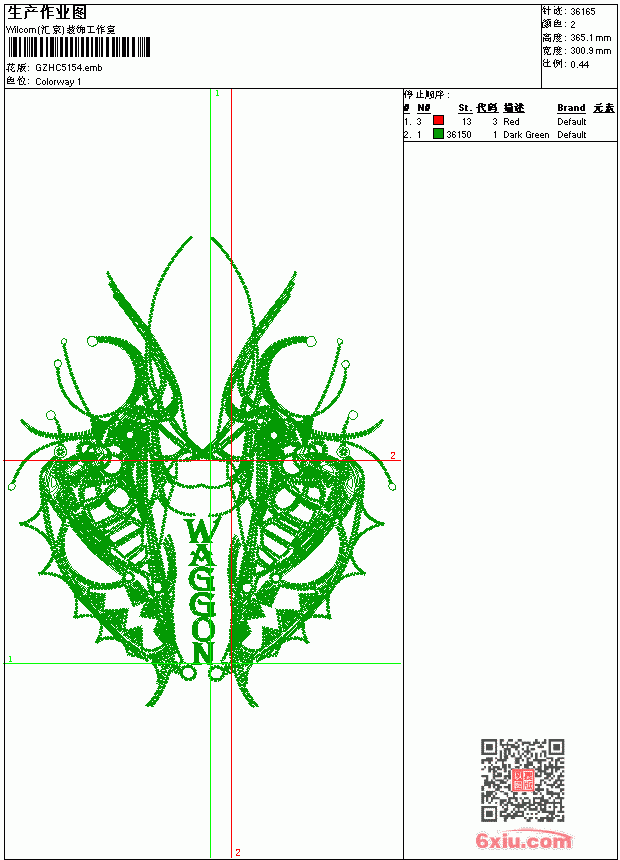Click the GZHC5154.emb file name
This screenshot has height=860, width=620.
[69, 67]
